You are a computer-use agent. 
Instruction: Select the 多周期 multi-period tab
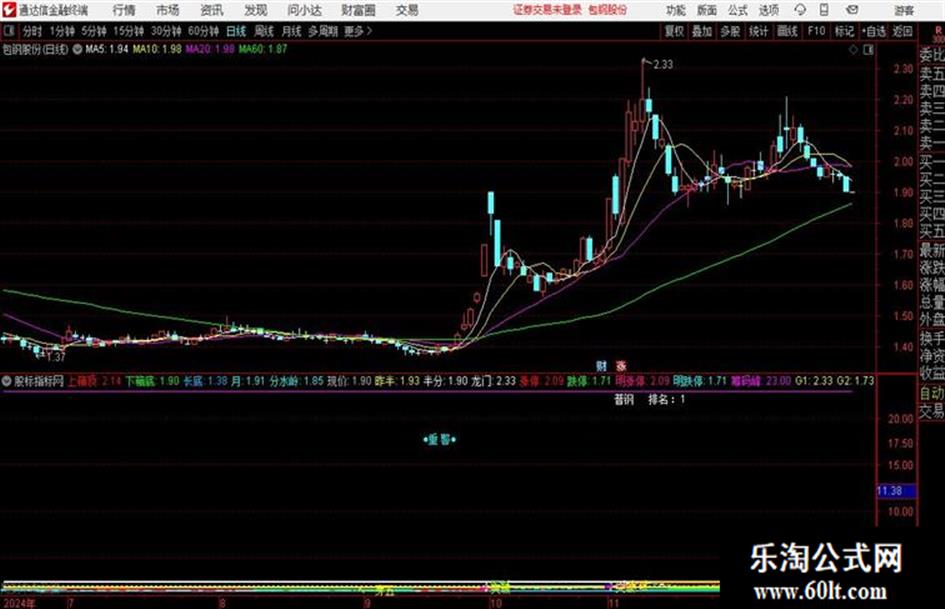click(x=323, y=31)
